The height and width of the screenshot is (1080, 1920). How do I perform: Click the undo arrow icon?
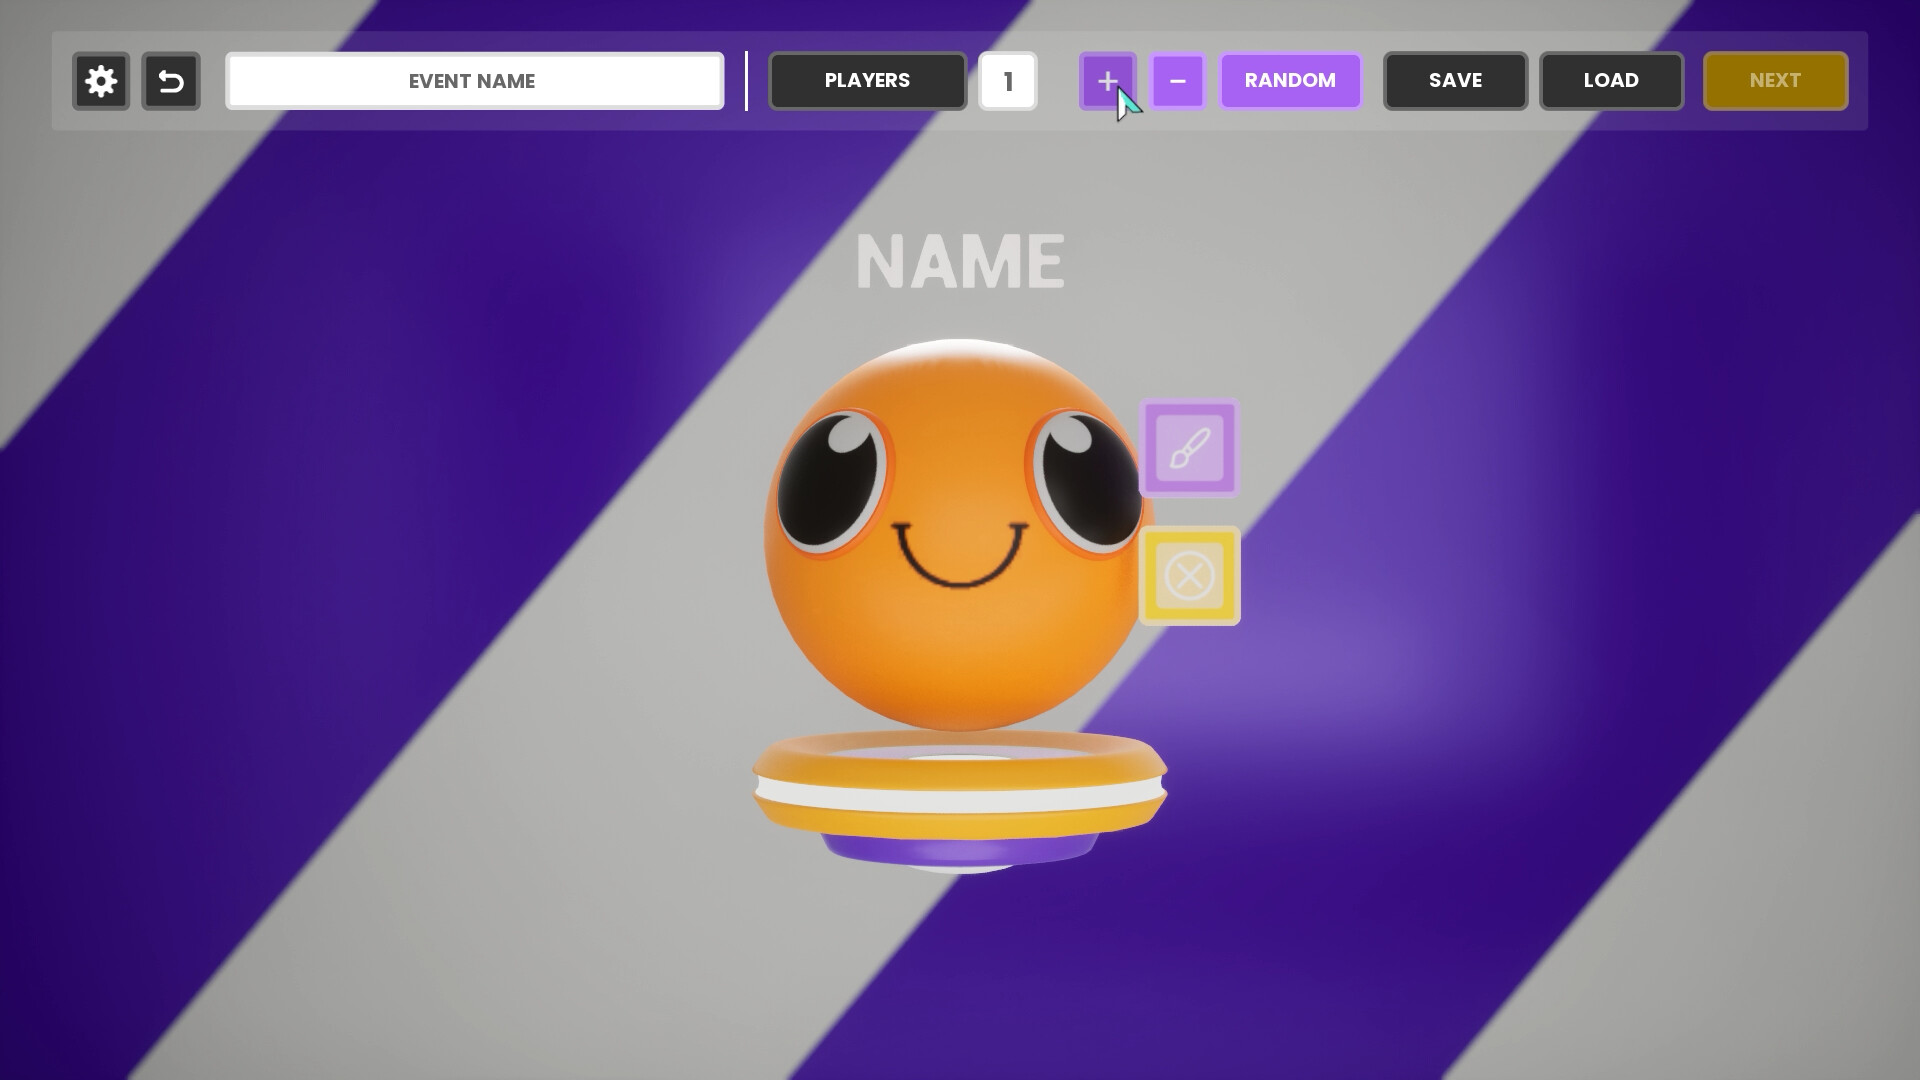tap(171, 81)
